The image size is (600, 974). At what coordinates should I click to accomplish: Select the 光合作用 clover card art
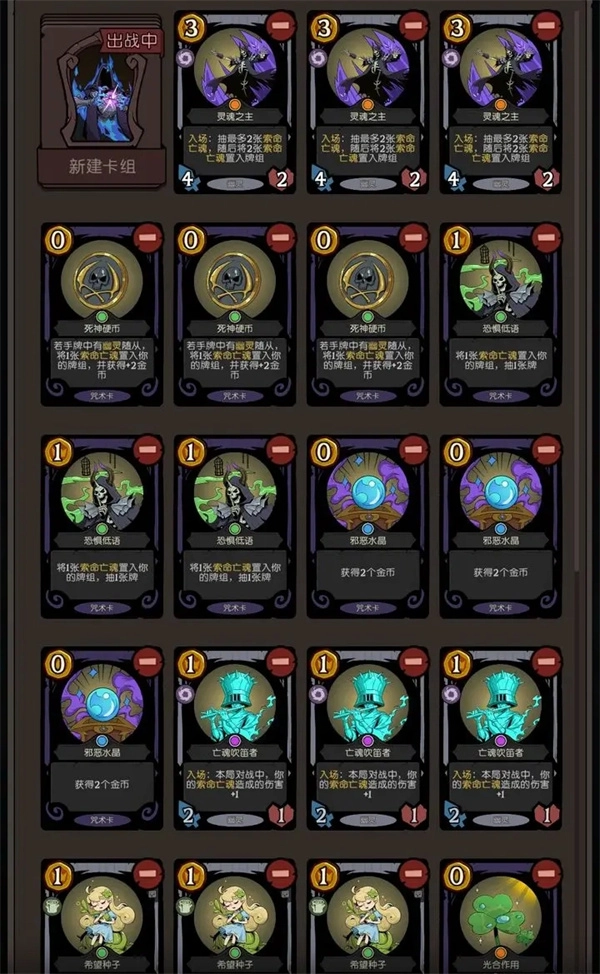tap(500, 915)
